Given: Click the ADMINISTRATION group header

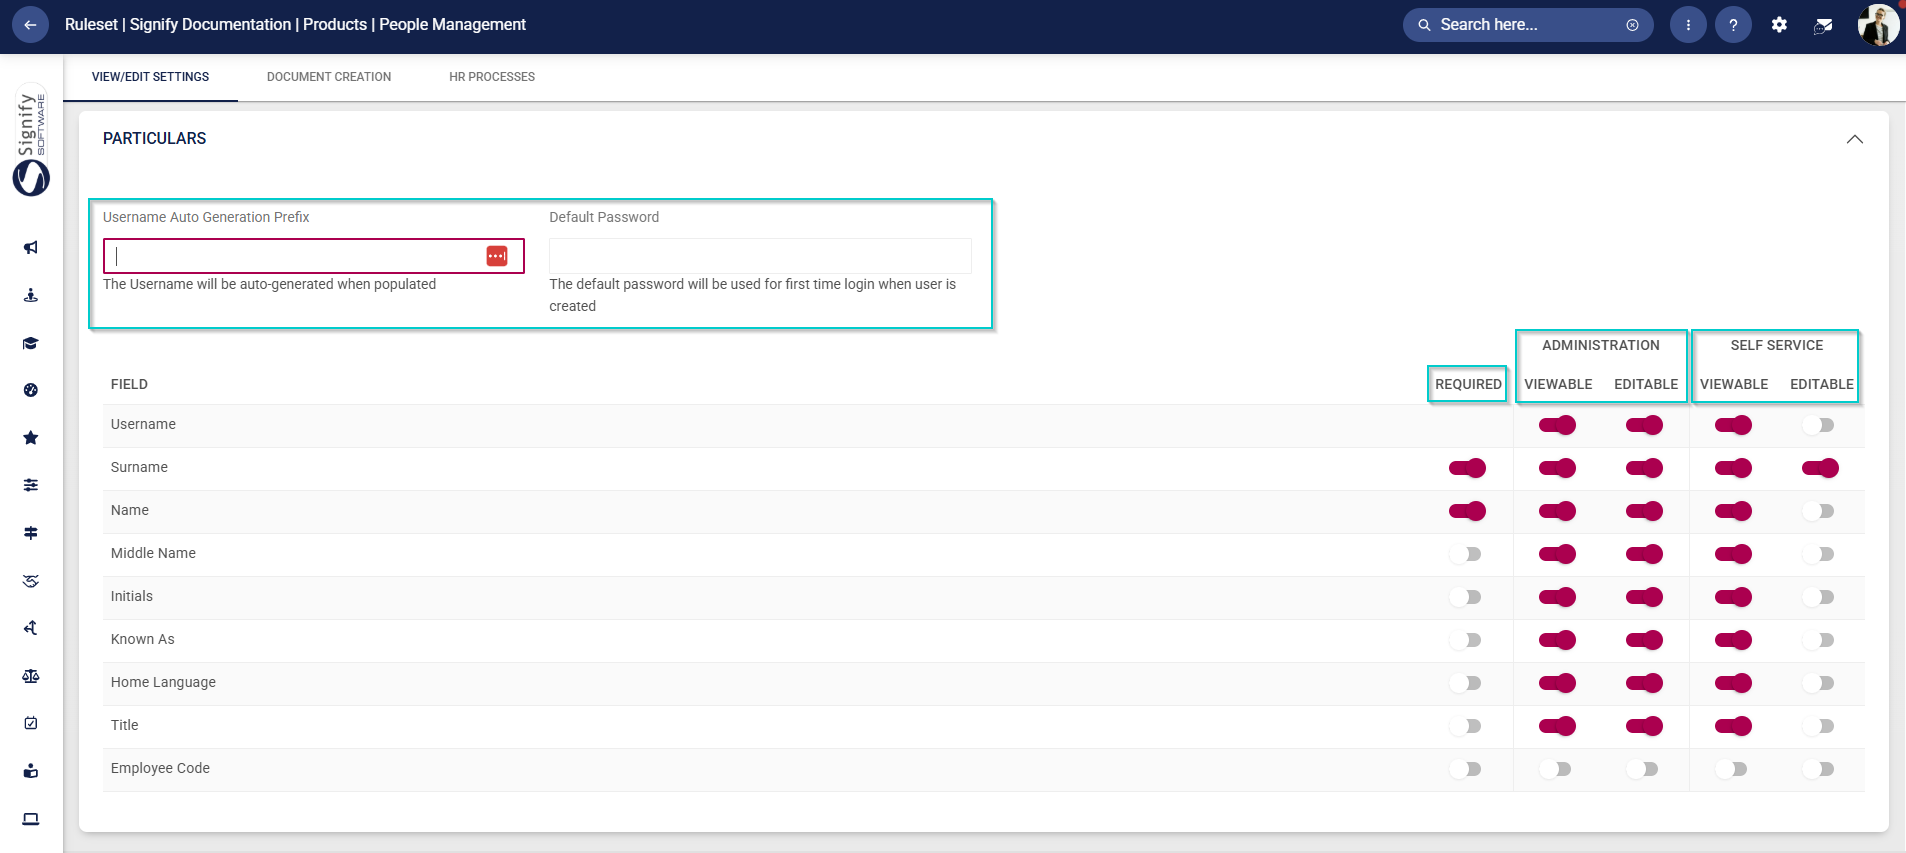Looking at the screenshot, I should (x=1601, y=345).
